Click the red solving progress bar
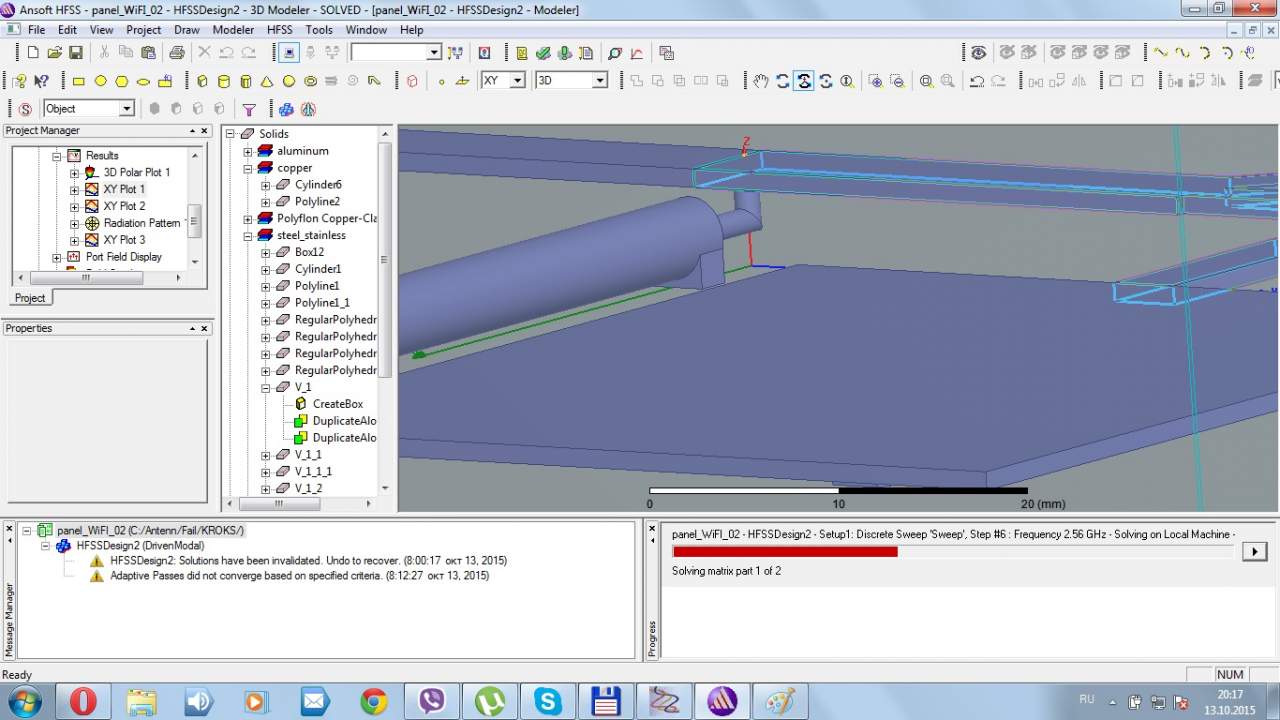 click(x=784, y=552)
